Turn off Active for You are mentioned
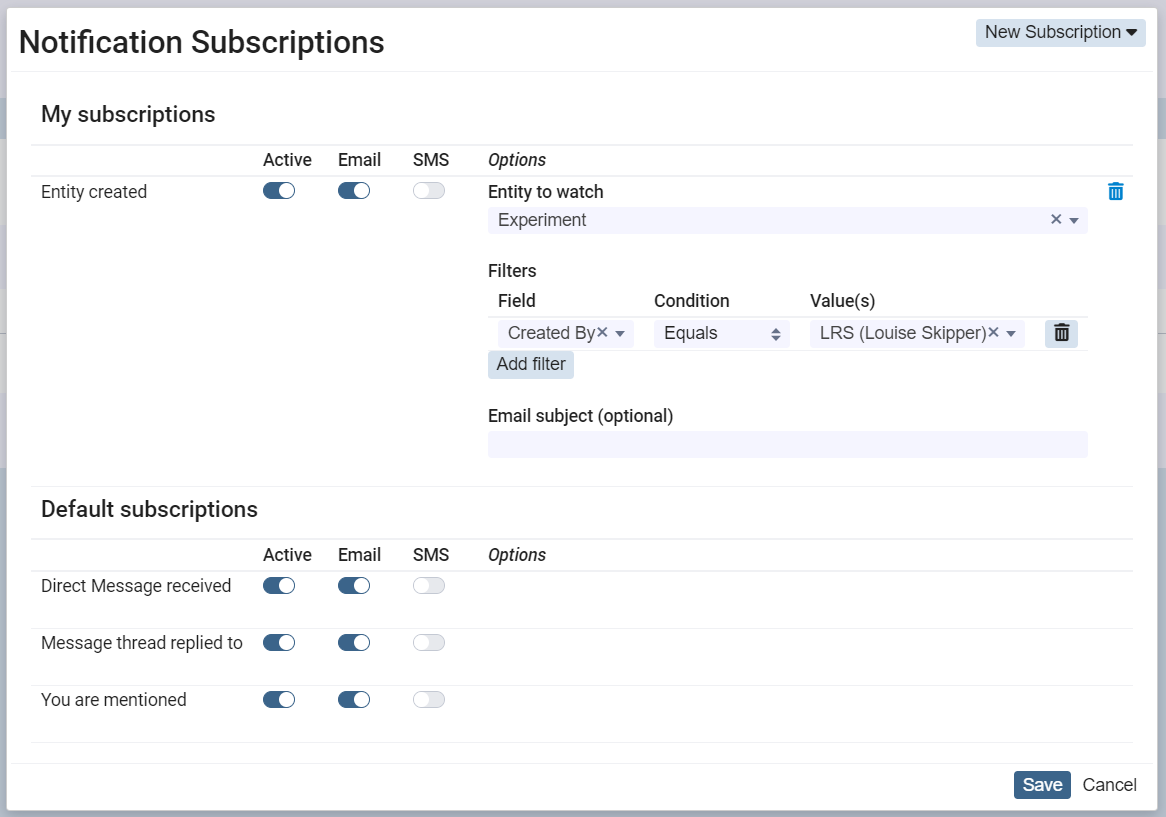This screenshot has height=817, width=1166. coord(279,700)
